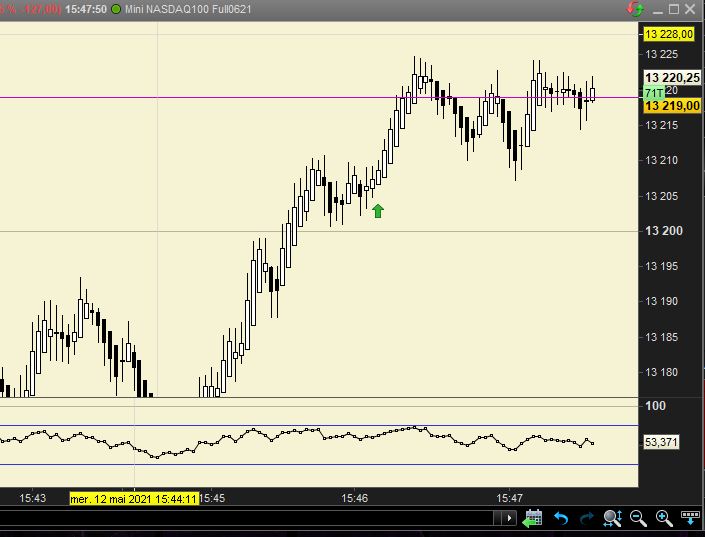
Task: Click the calendar go-to-date icon
Action: coord(533,519)
